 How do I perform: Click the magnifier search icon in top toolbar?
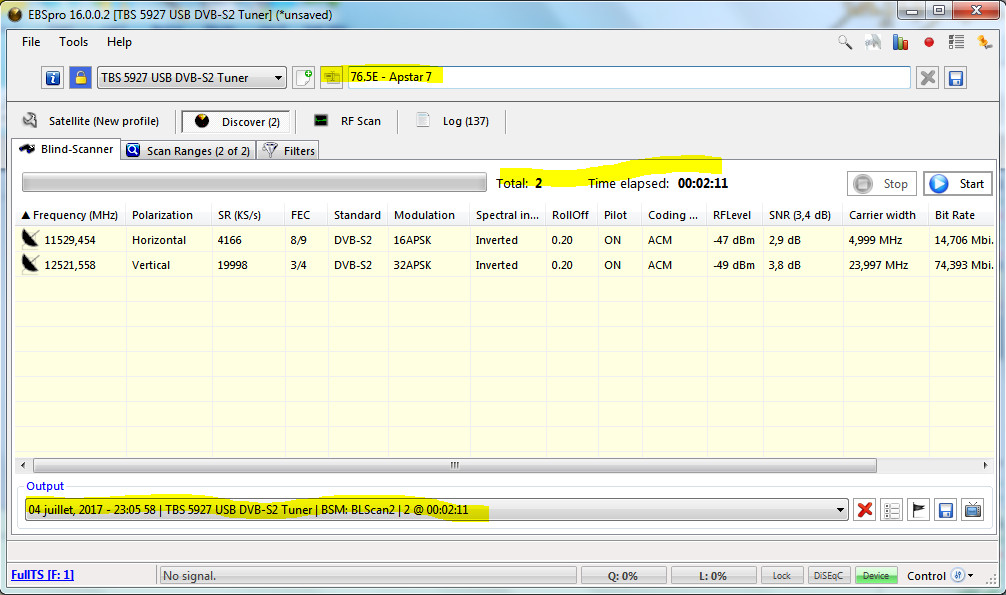pos(845,42)
